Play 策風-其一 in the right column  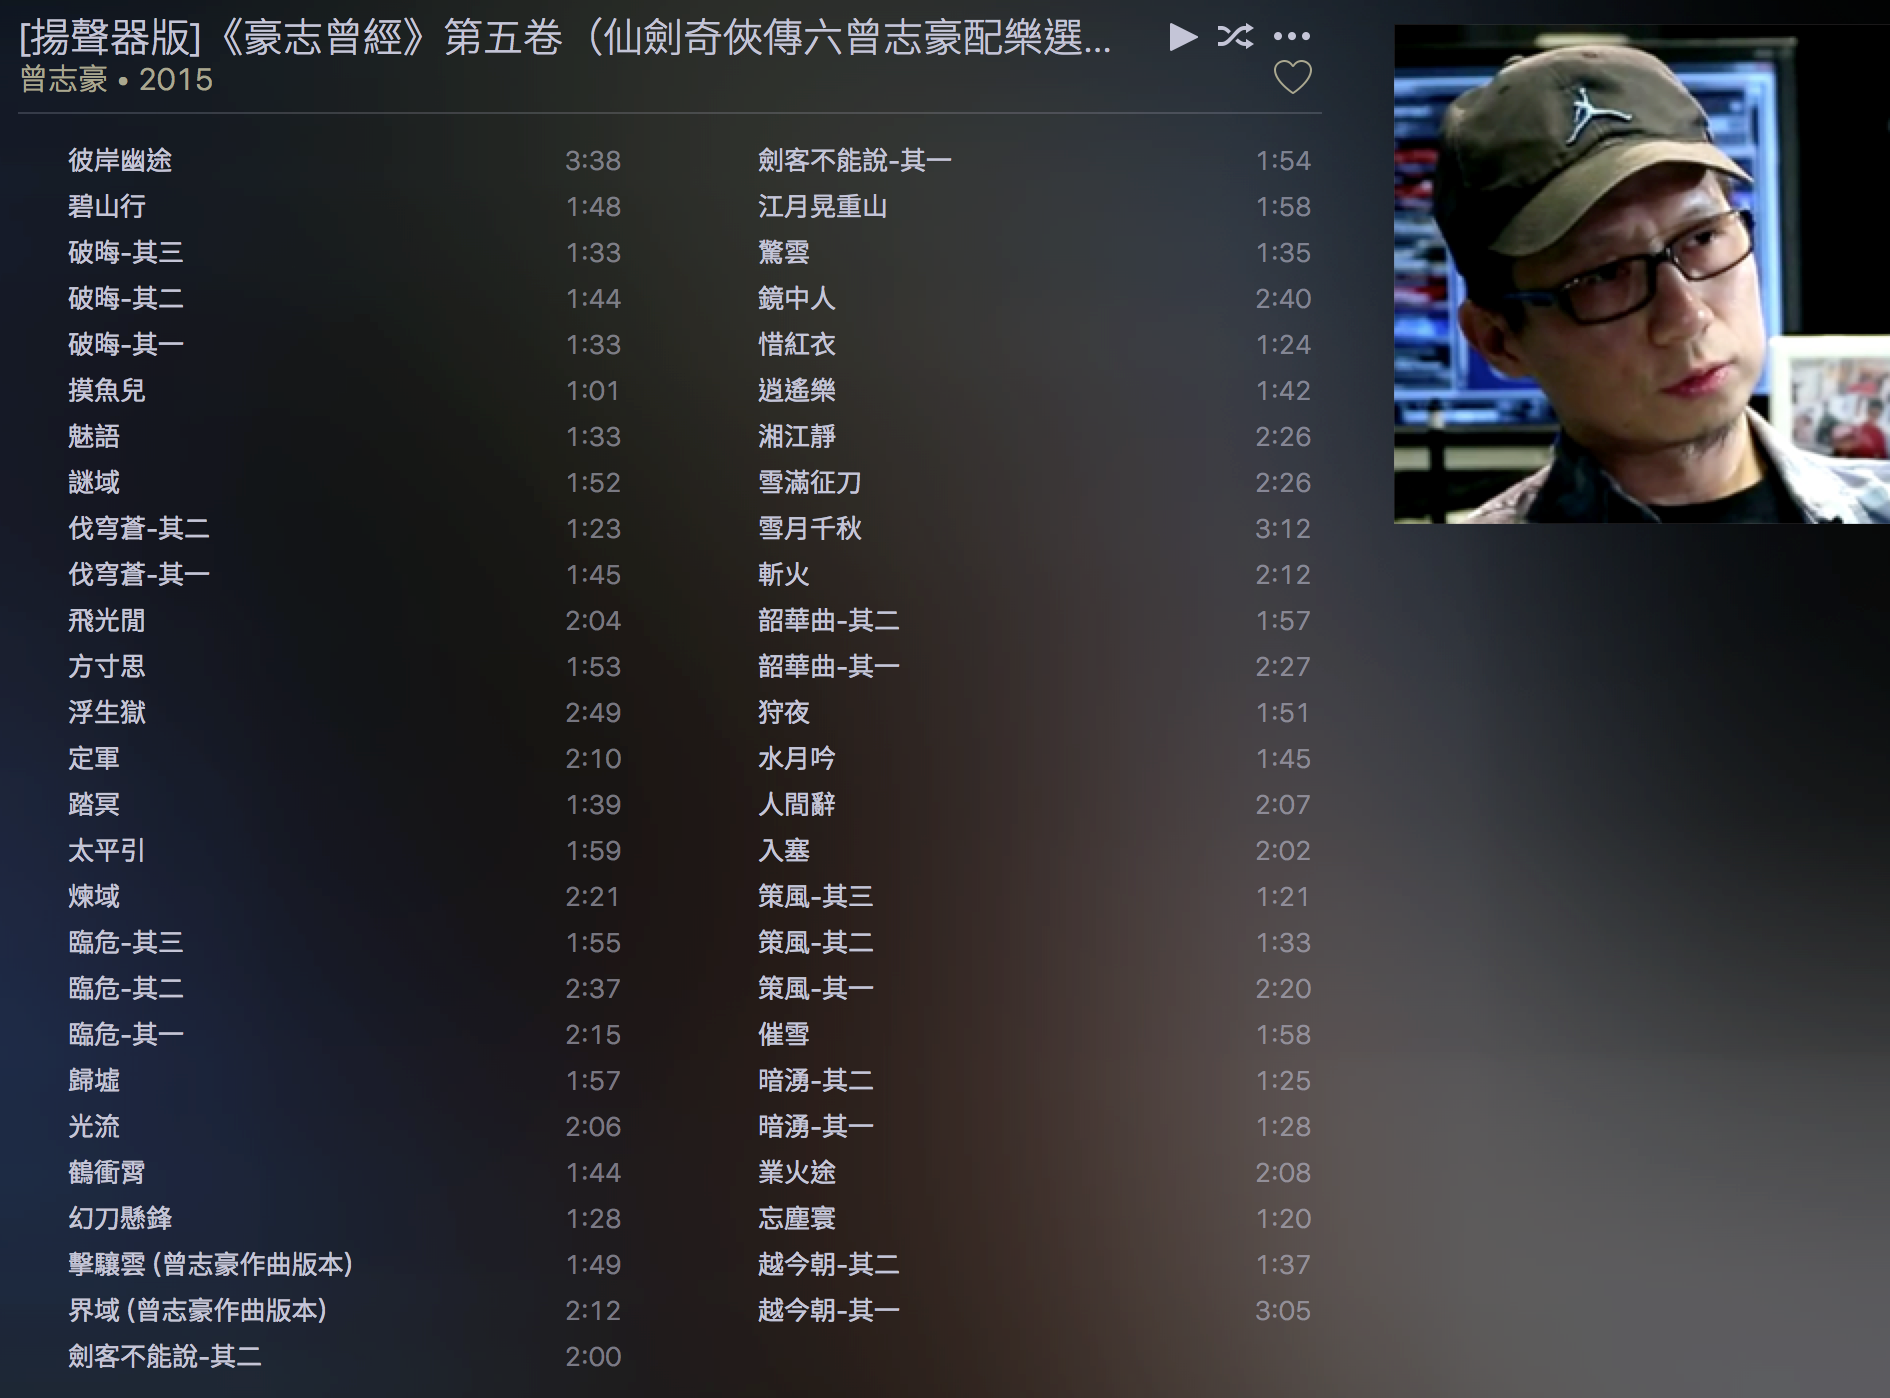coord(813,988)
